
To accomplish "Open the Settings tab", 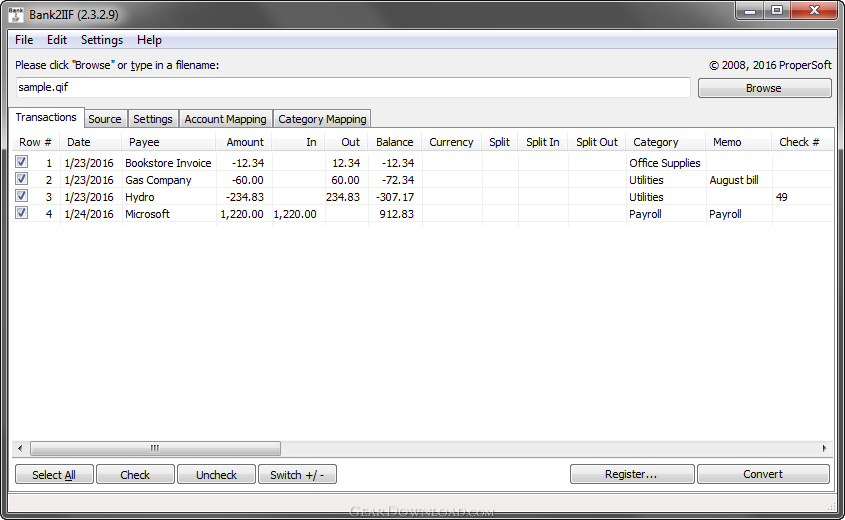I will pyautogui.click(x=153, y=119).
